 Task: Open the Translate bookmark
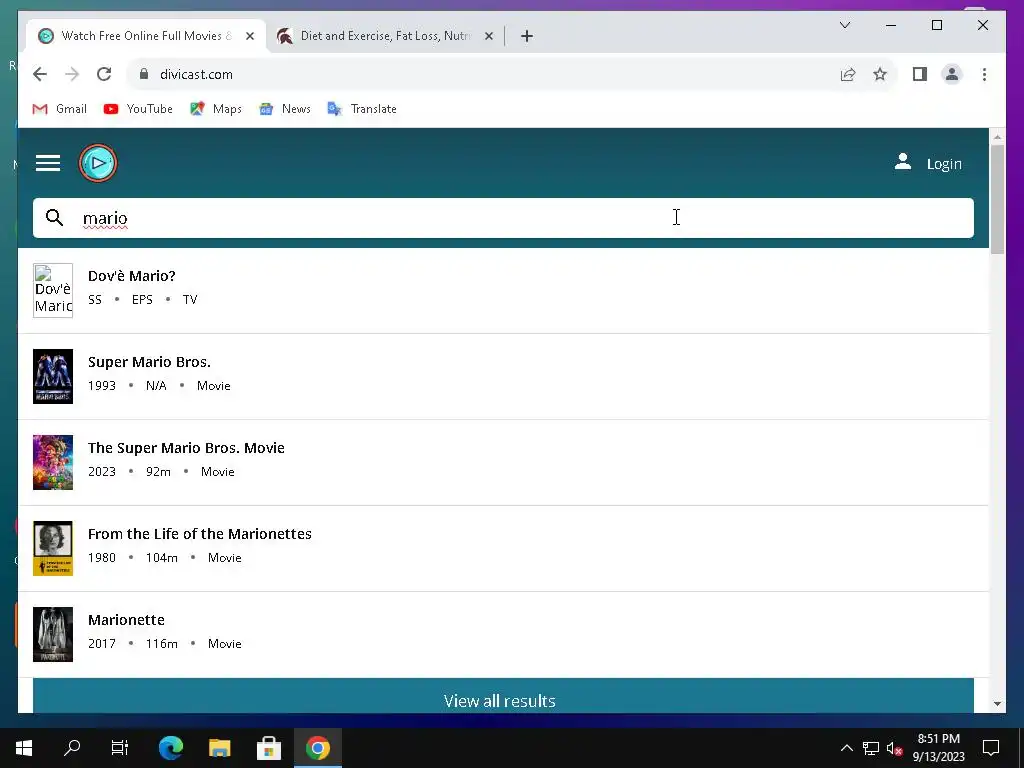(362, 109)
